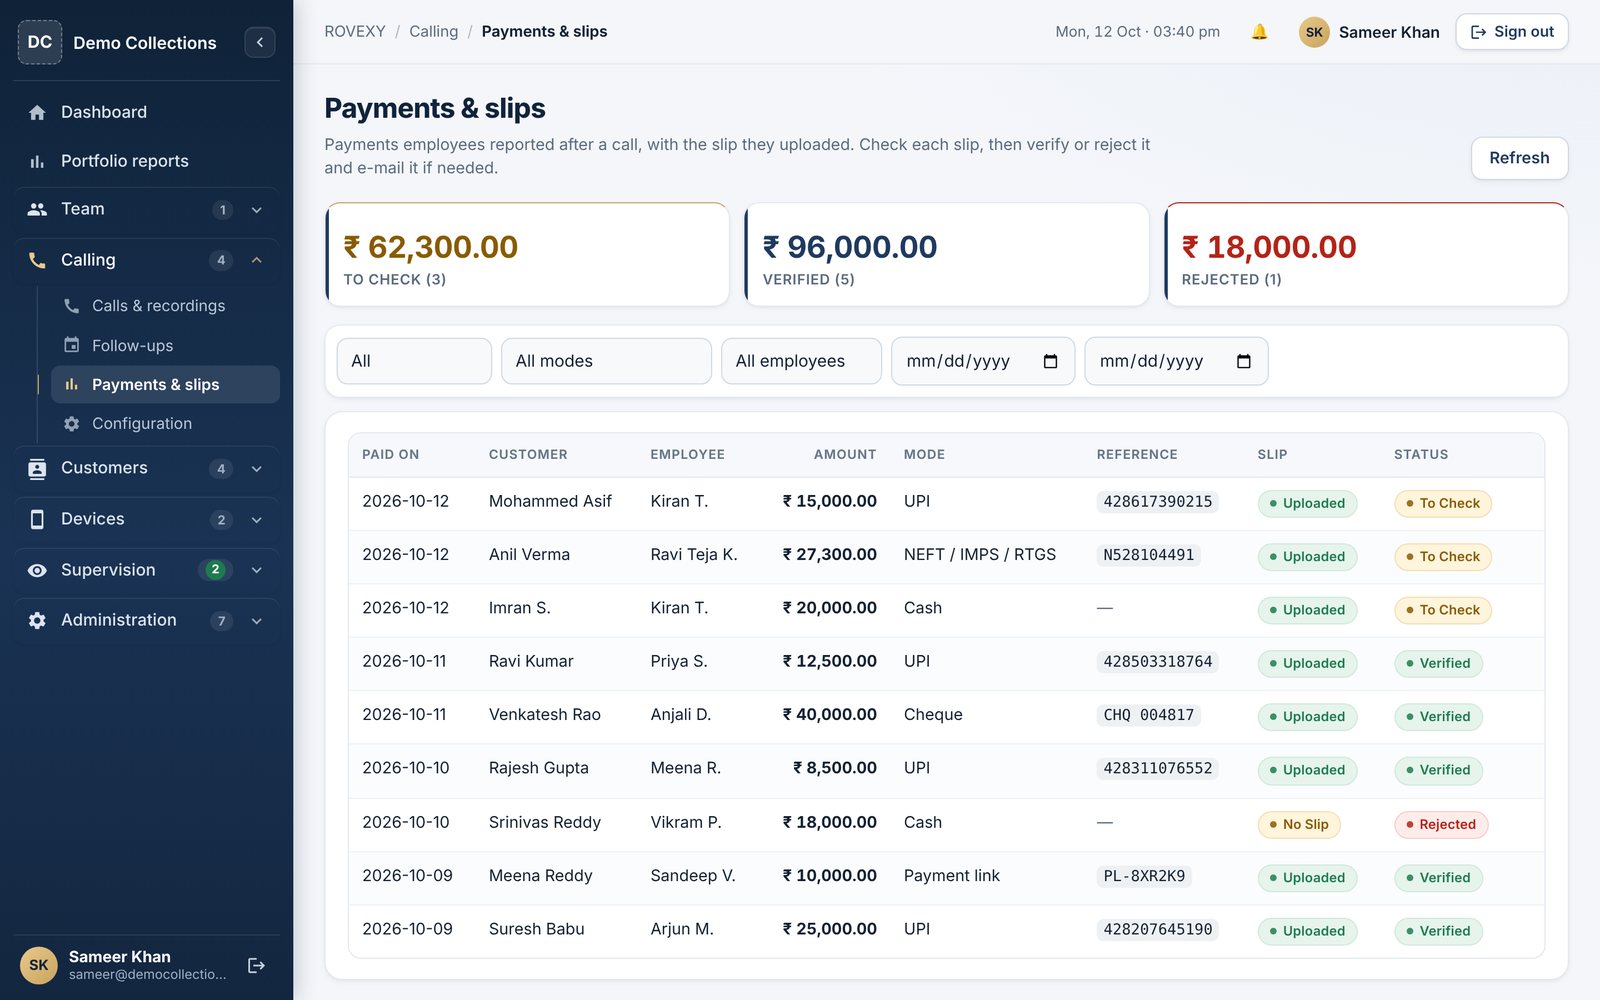Click the Rejected summary card
Viewport: 1600px width, 1000px height.
[x=1366, y=255]
